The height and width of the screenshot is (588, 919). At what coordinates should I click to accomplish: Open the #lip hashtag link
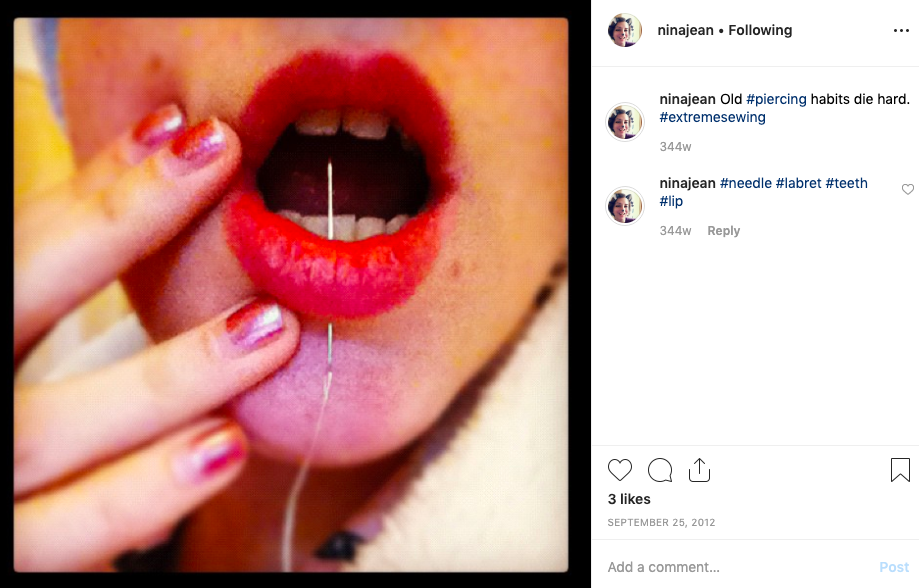[671, 201]
